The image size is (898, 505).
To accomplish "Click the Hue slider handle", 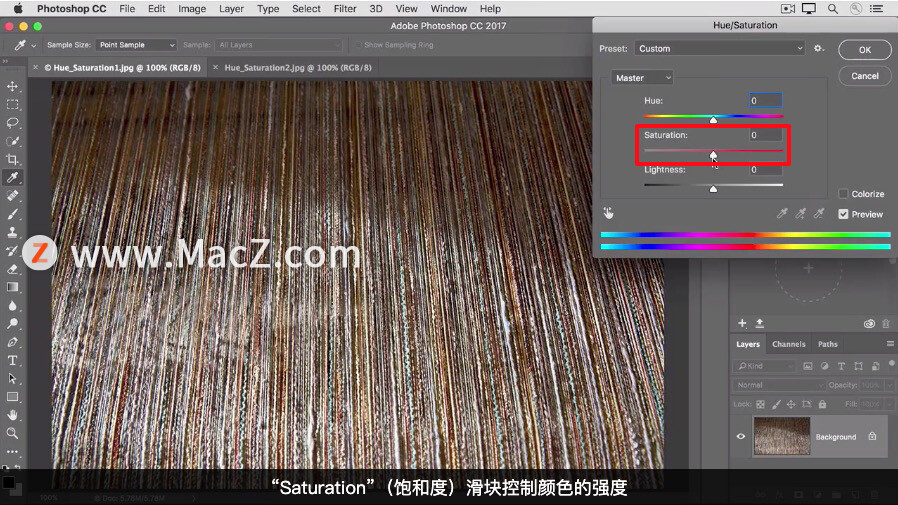I will 713,120.
